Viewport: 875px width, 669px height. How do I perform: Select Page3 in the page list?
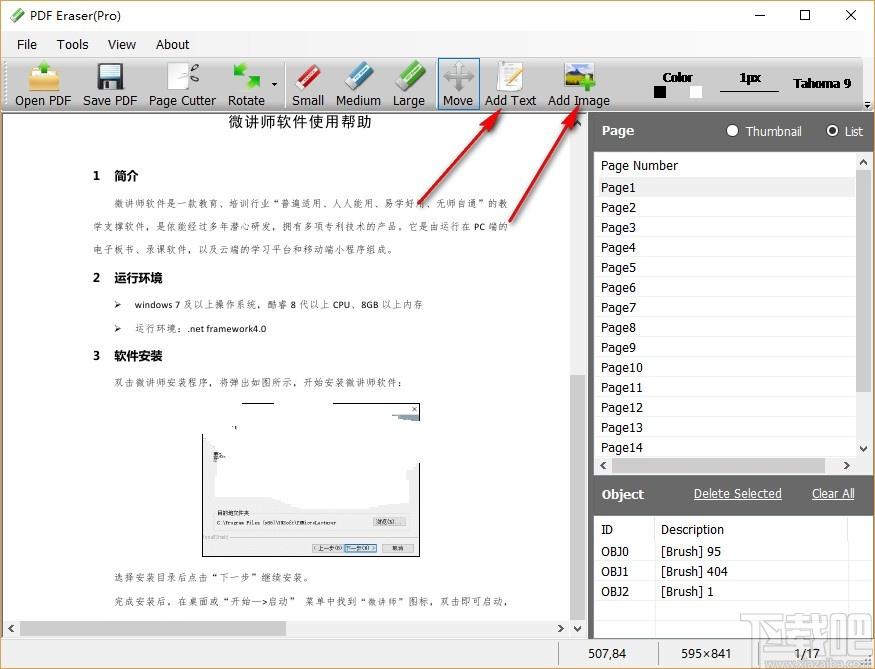point(726,228)
